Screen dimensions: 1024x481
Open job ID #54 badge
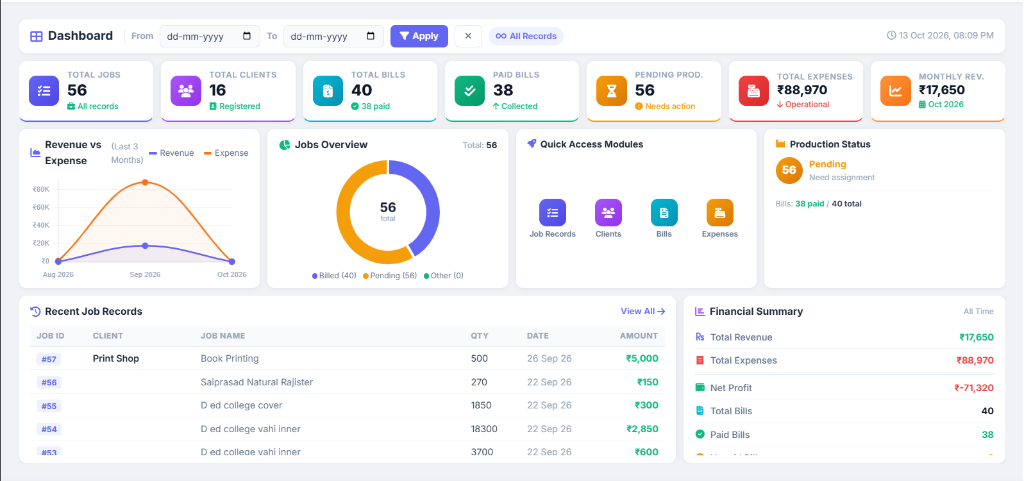(49, 429)
